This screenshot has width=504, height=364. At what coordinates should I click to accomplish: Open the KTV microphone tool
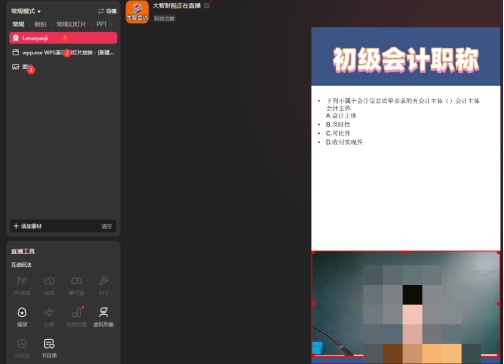[x=103, y=286]
